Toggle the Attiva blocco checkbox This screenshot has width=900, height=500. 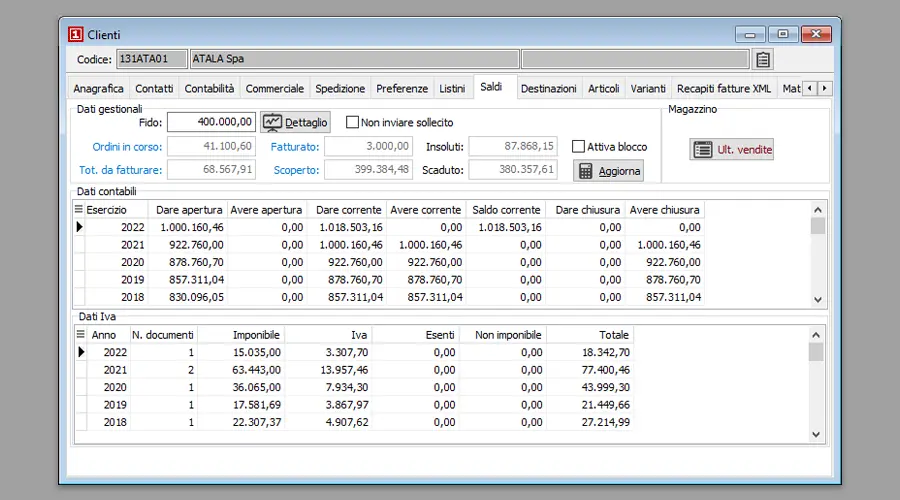pos(578,146)
